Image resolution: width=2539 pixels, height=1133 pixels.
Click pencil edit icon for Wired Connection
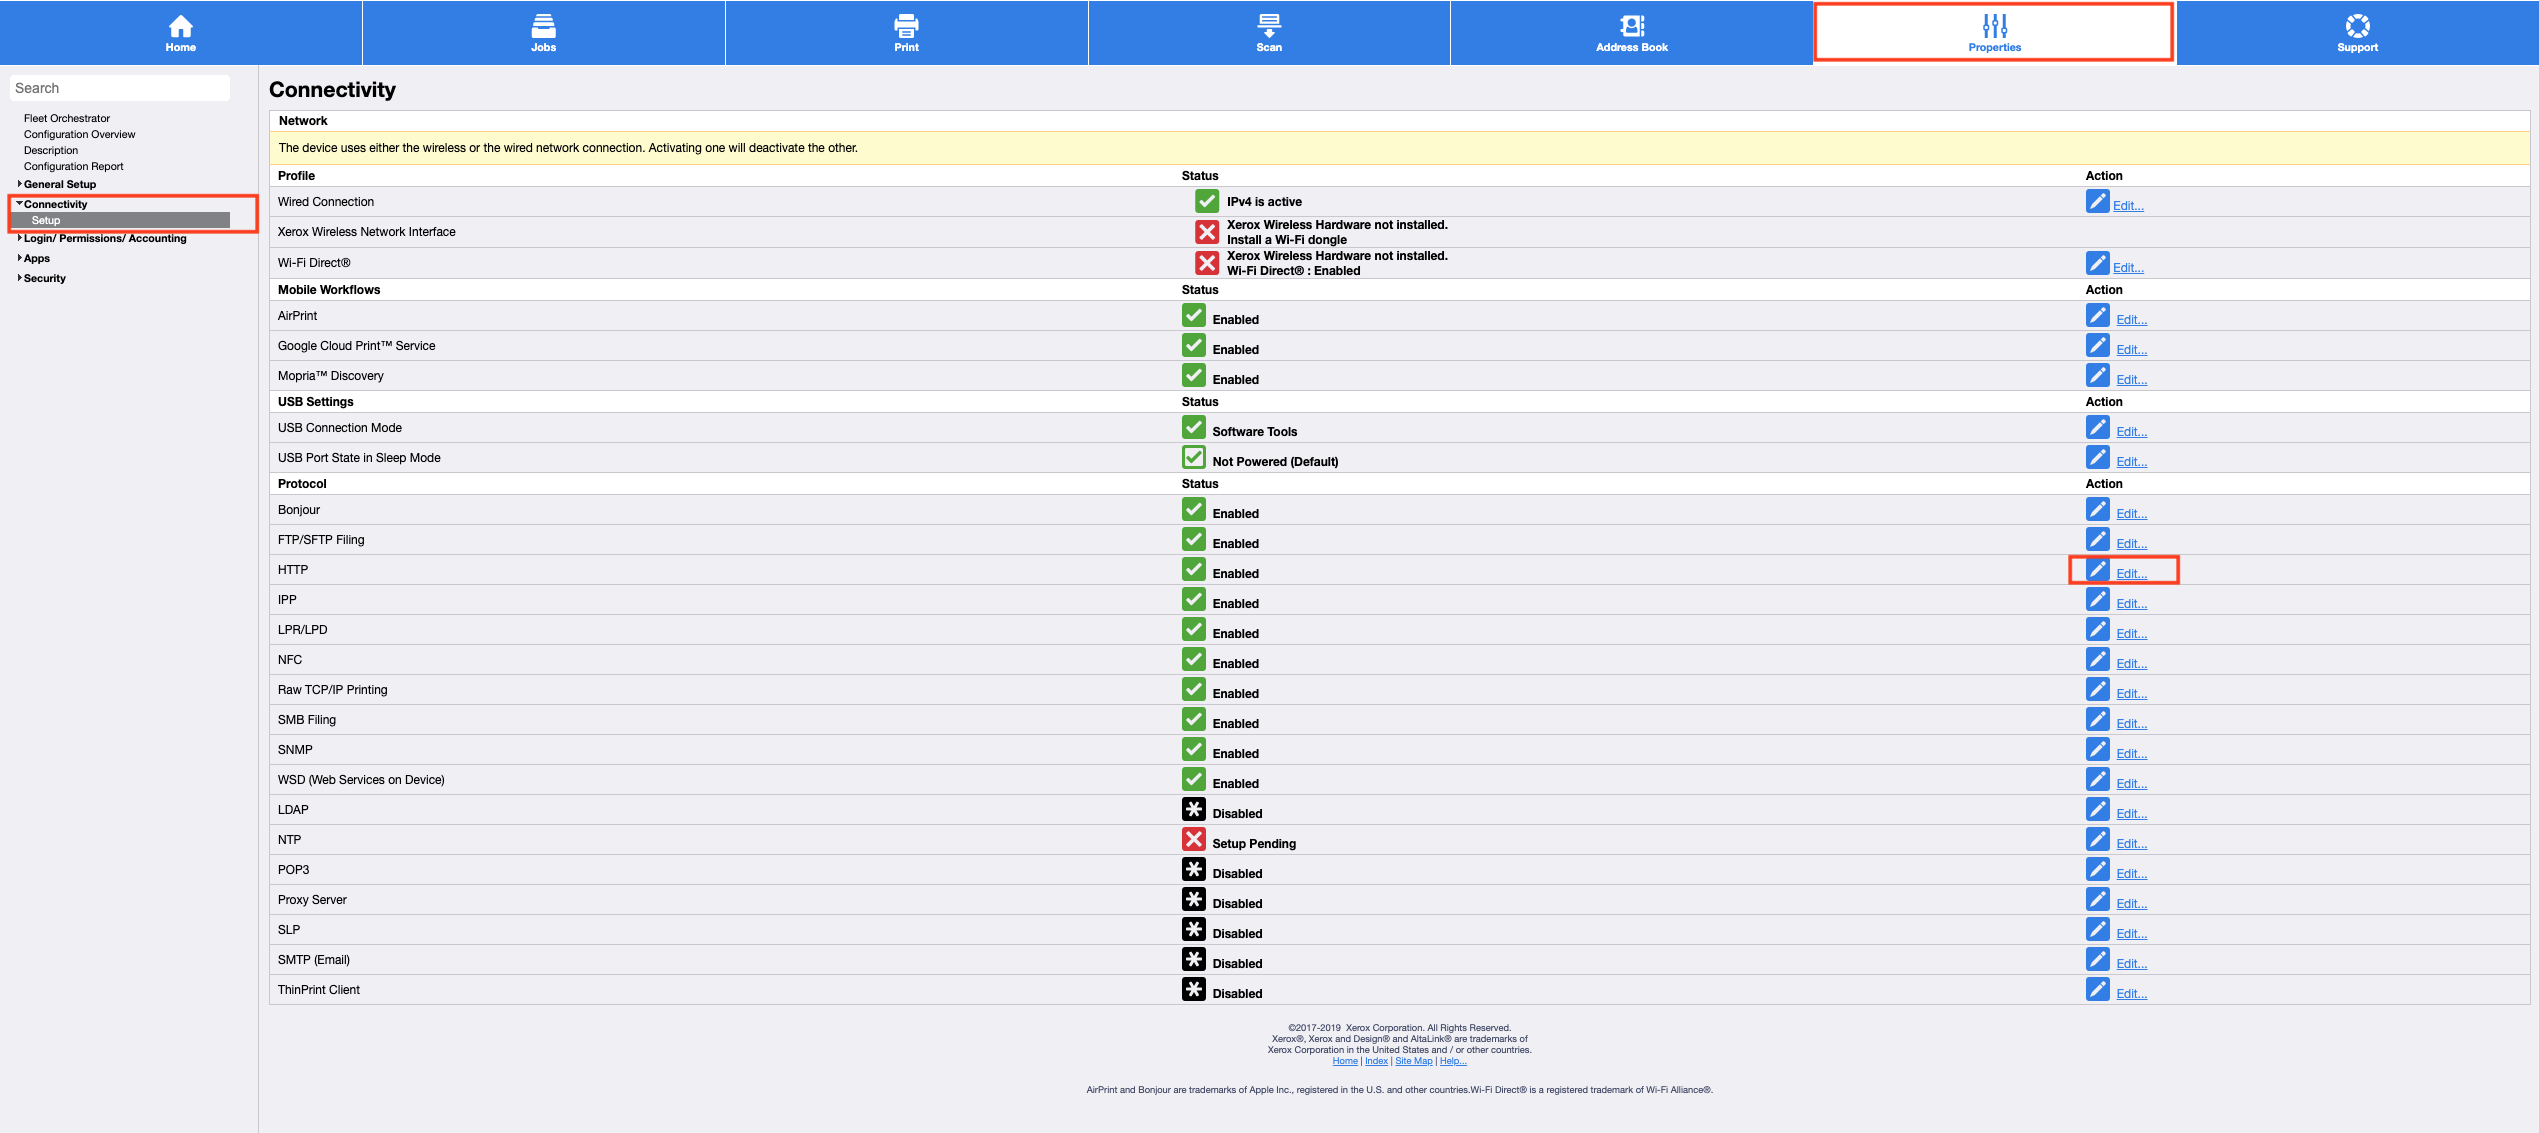[2097, 202]
